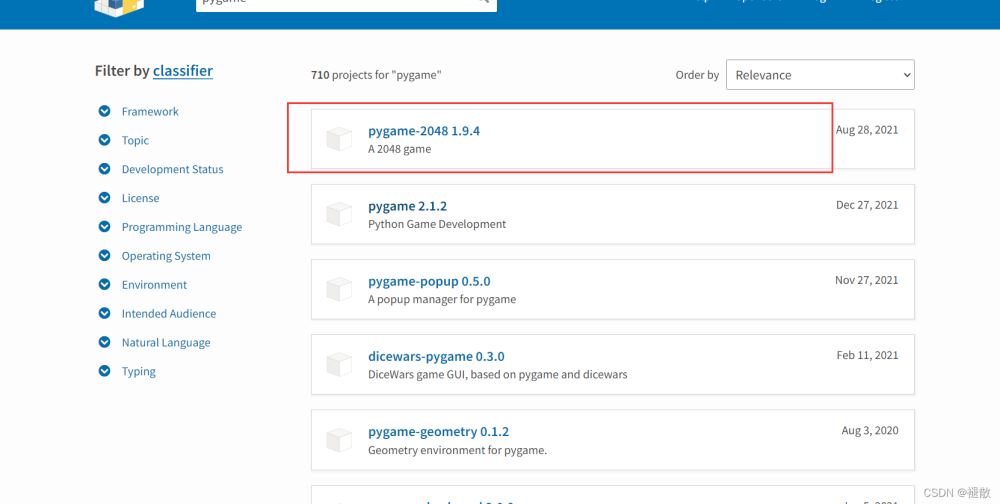
Task: Click the package icon beside dicewars-pygame
Action: tap(340, 365)
